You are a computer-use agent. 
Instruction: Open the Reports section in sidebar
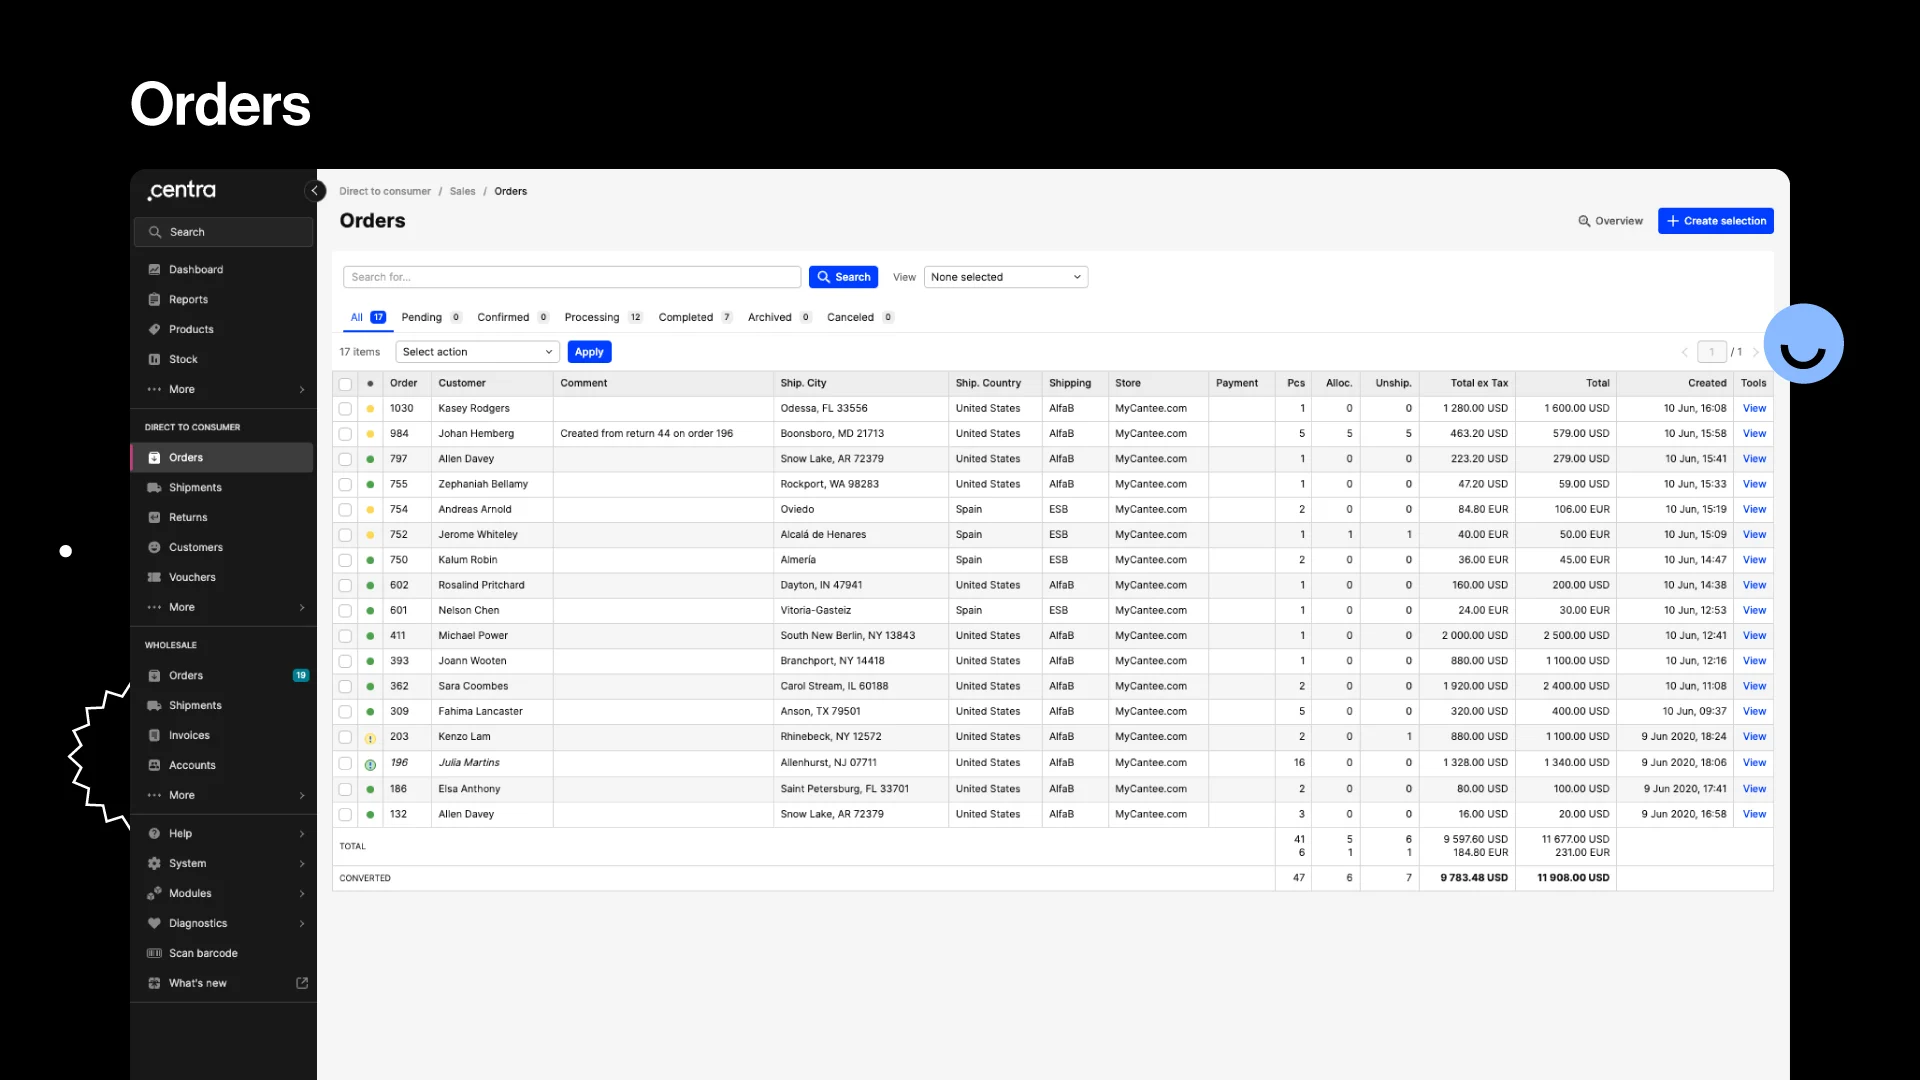[188, 299]
